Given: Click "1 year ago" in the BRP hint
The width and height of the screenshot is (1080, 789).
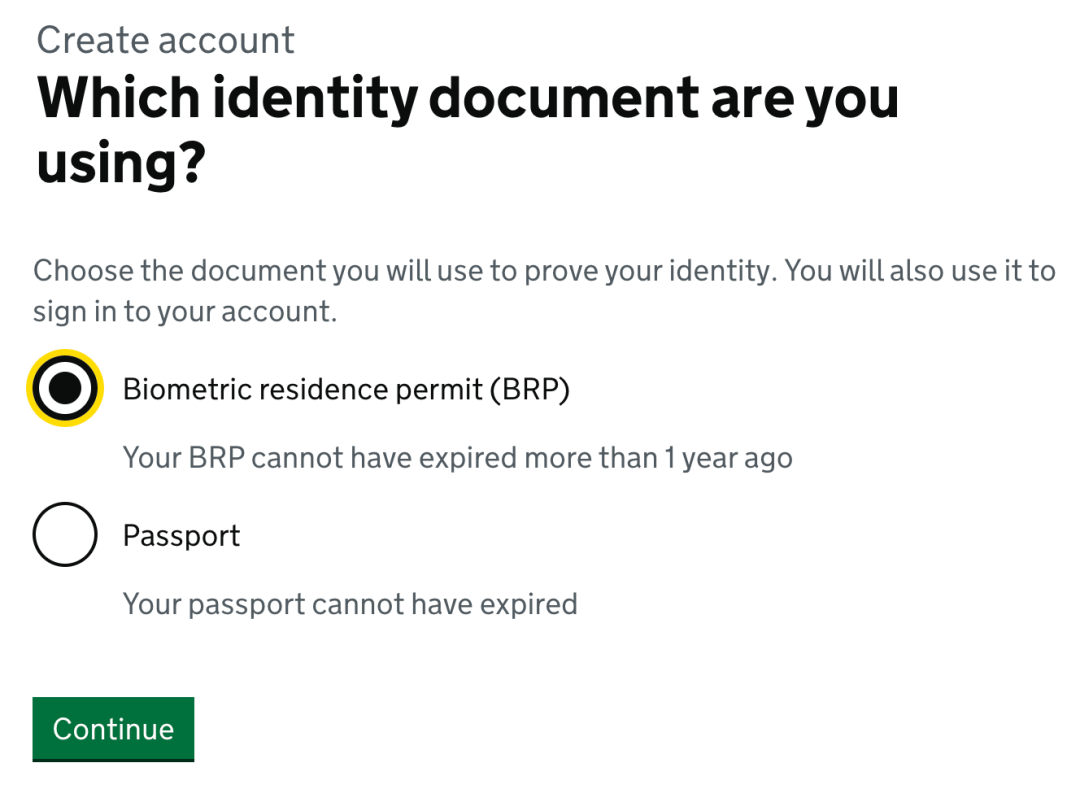Looking at the screenshot, I should pos(728,458).
